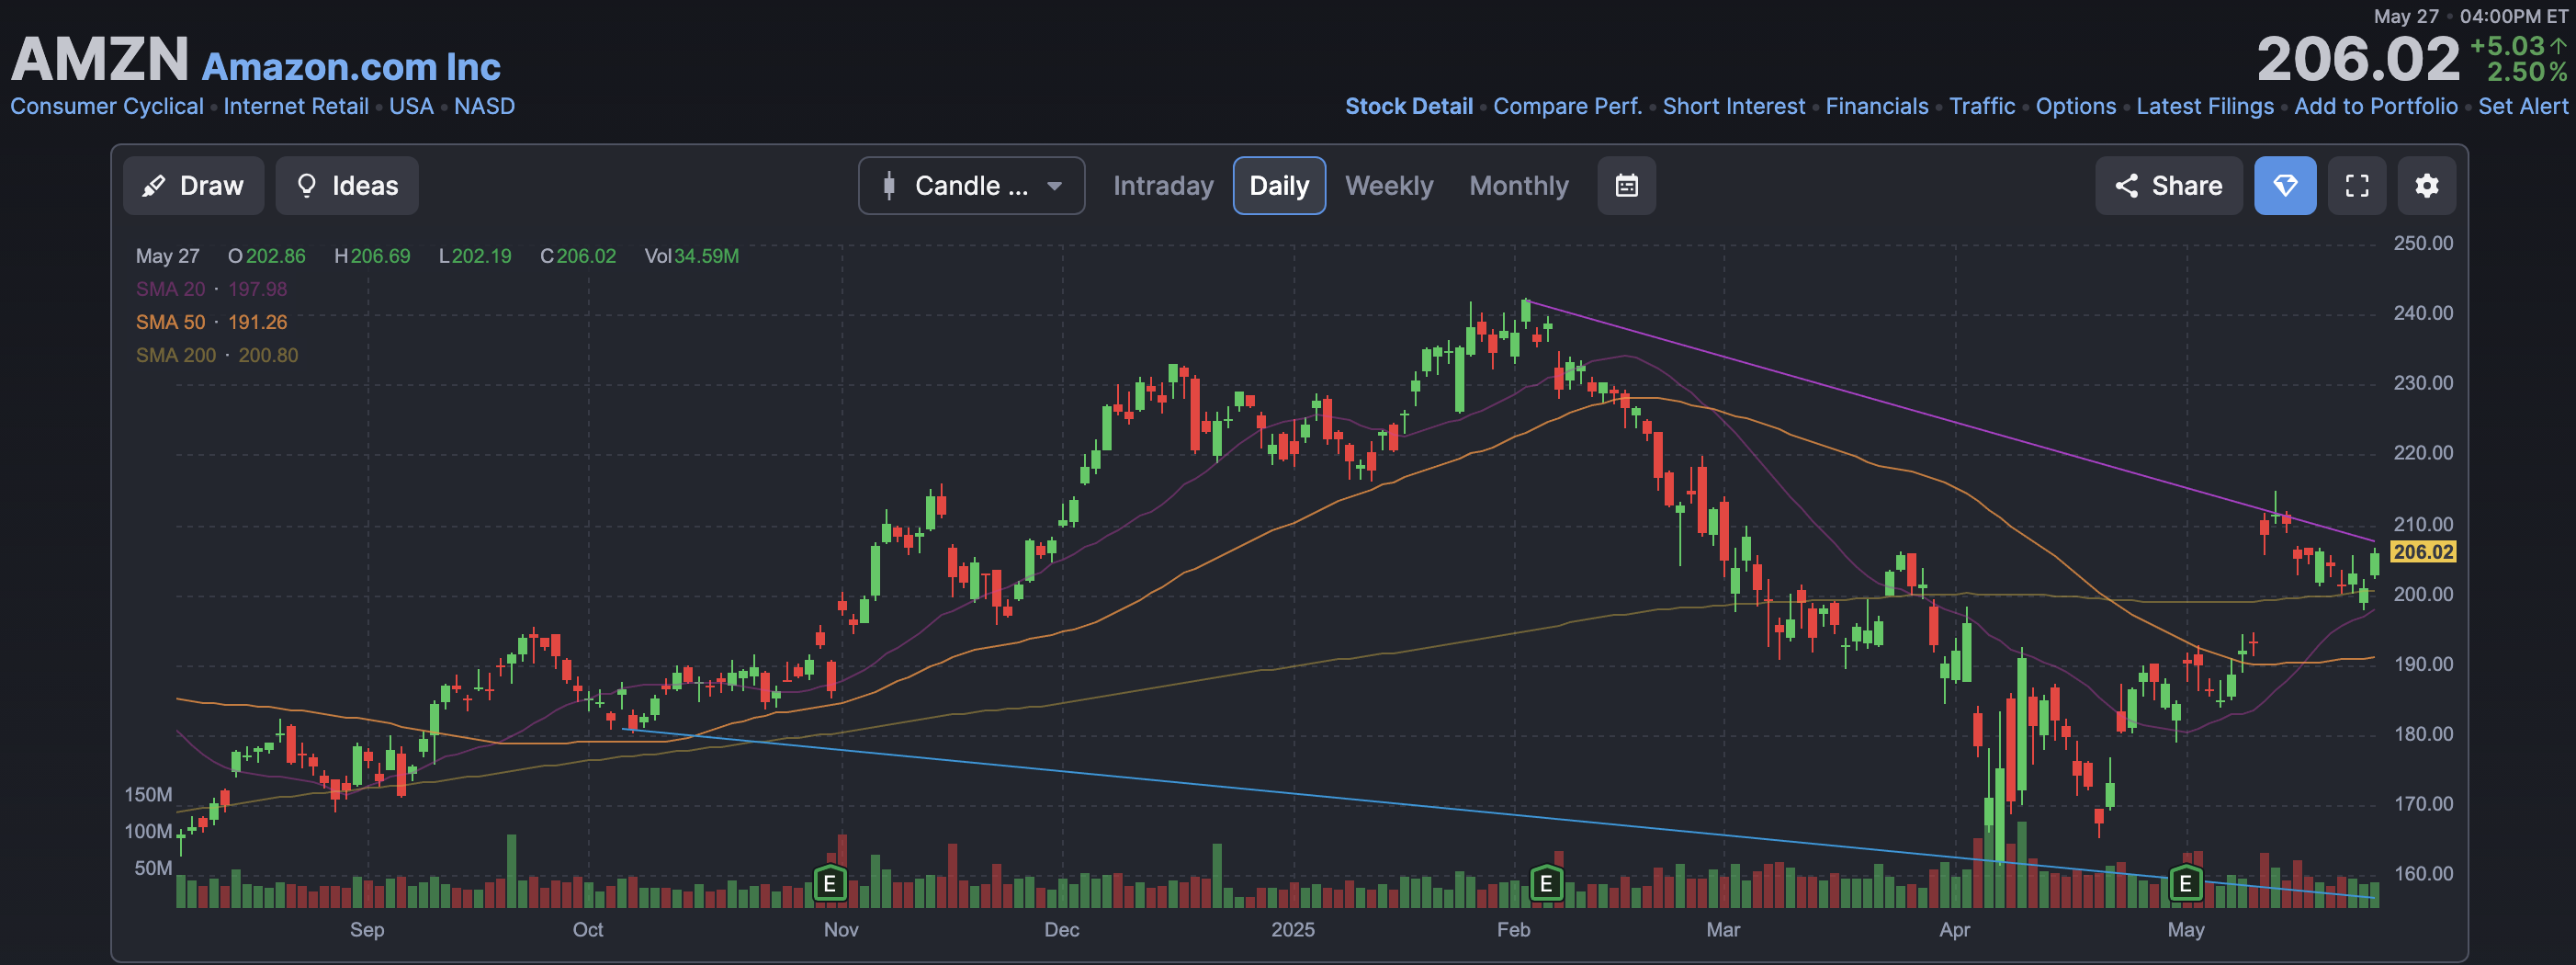2576x965 pixels.
Task: Click the May earnings E marker
Action: point(2185,884)
